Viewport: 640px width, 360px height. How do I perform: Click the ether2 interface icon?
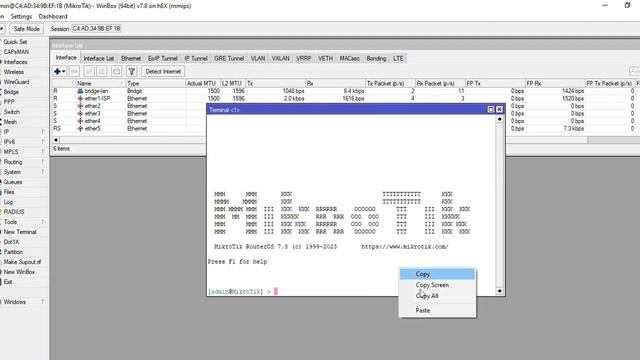pyautogui.click(x=80, y=106)
